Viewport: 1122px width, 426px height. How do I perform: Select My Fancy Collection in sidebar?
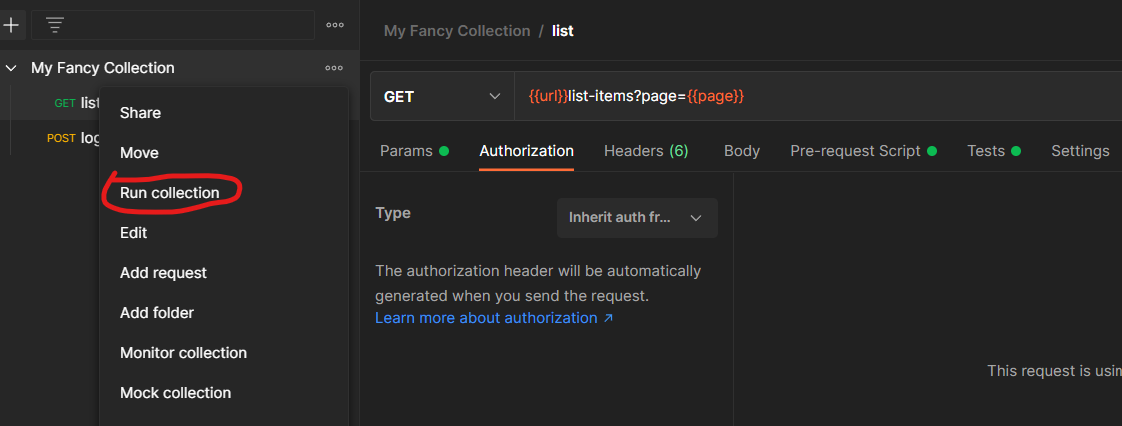(102, 68)
